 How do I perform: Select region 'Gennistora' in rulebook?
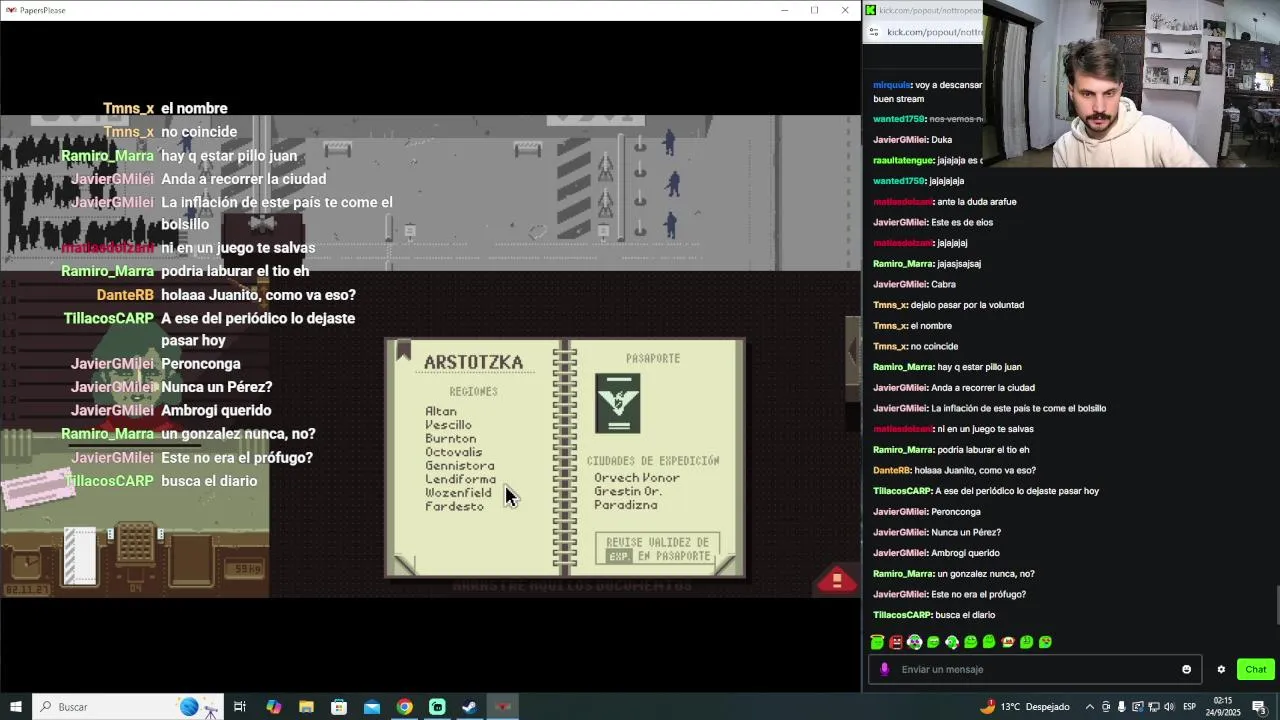(459, 465)
